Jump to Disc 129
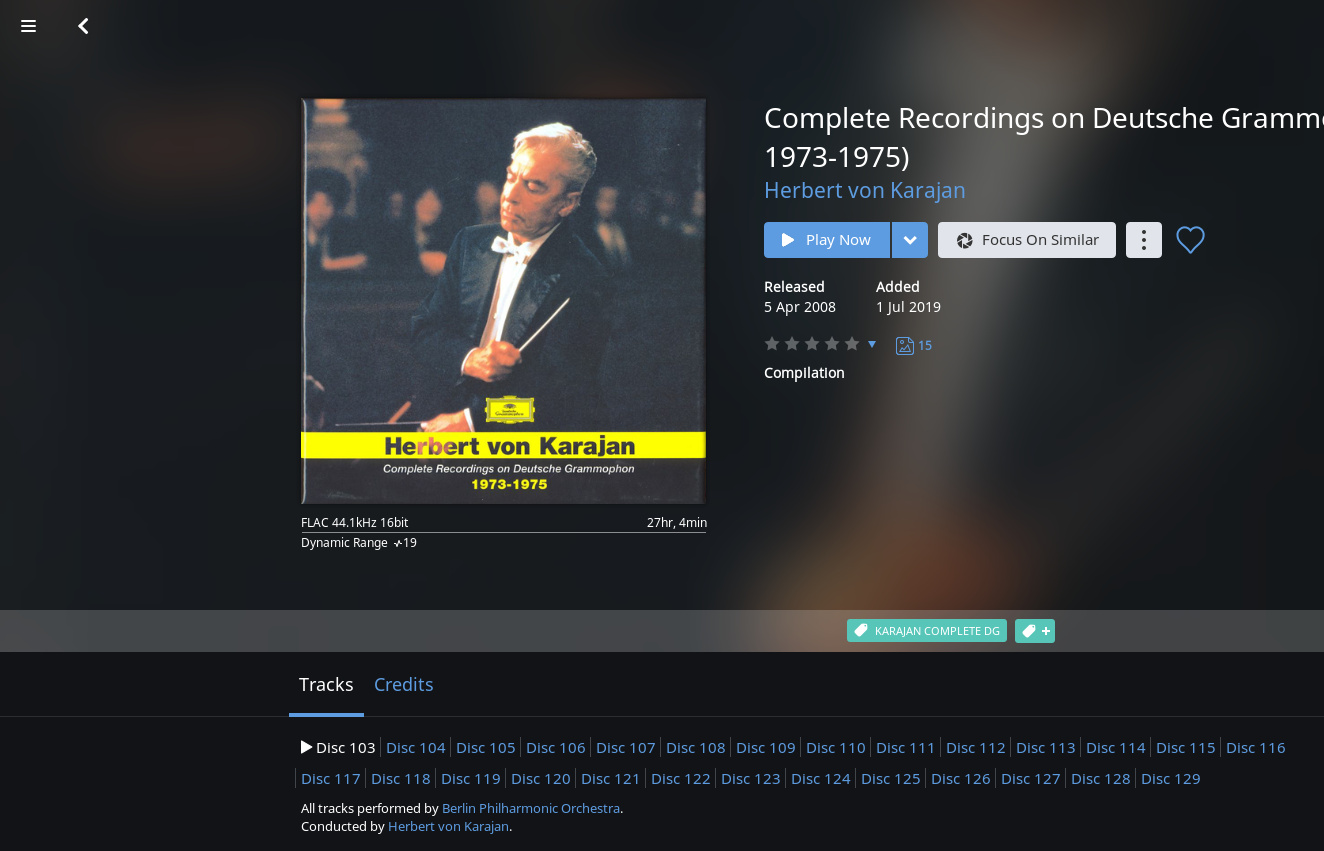1324x851 pixels. click(1170, 779)
